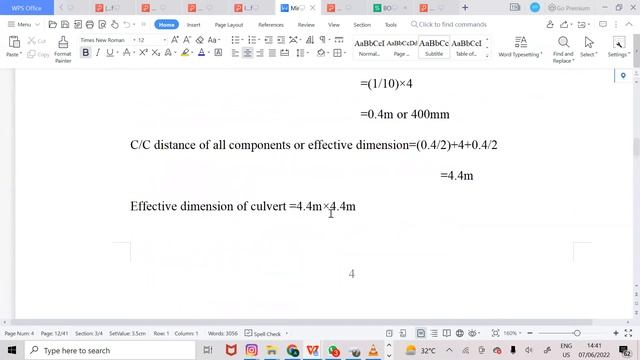
Task: Click the zoom slider handle
Action: pyautogui.click(x=577, y=333)
